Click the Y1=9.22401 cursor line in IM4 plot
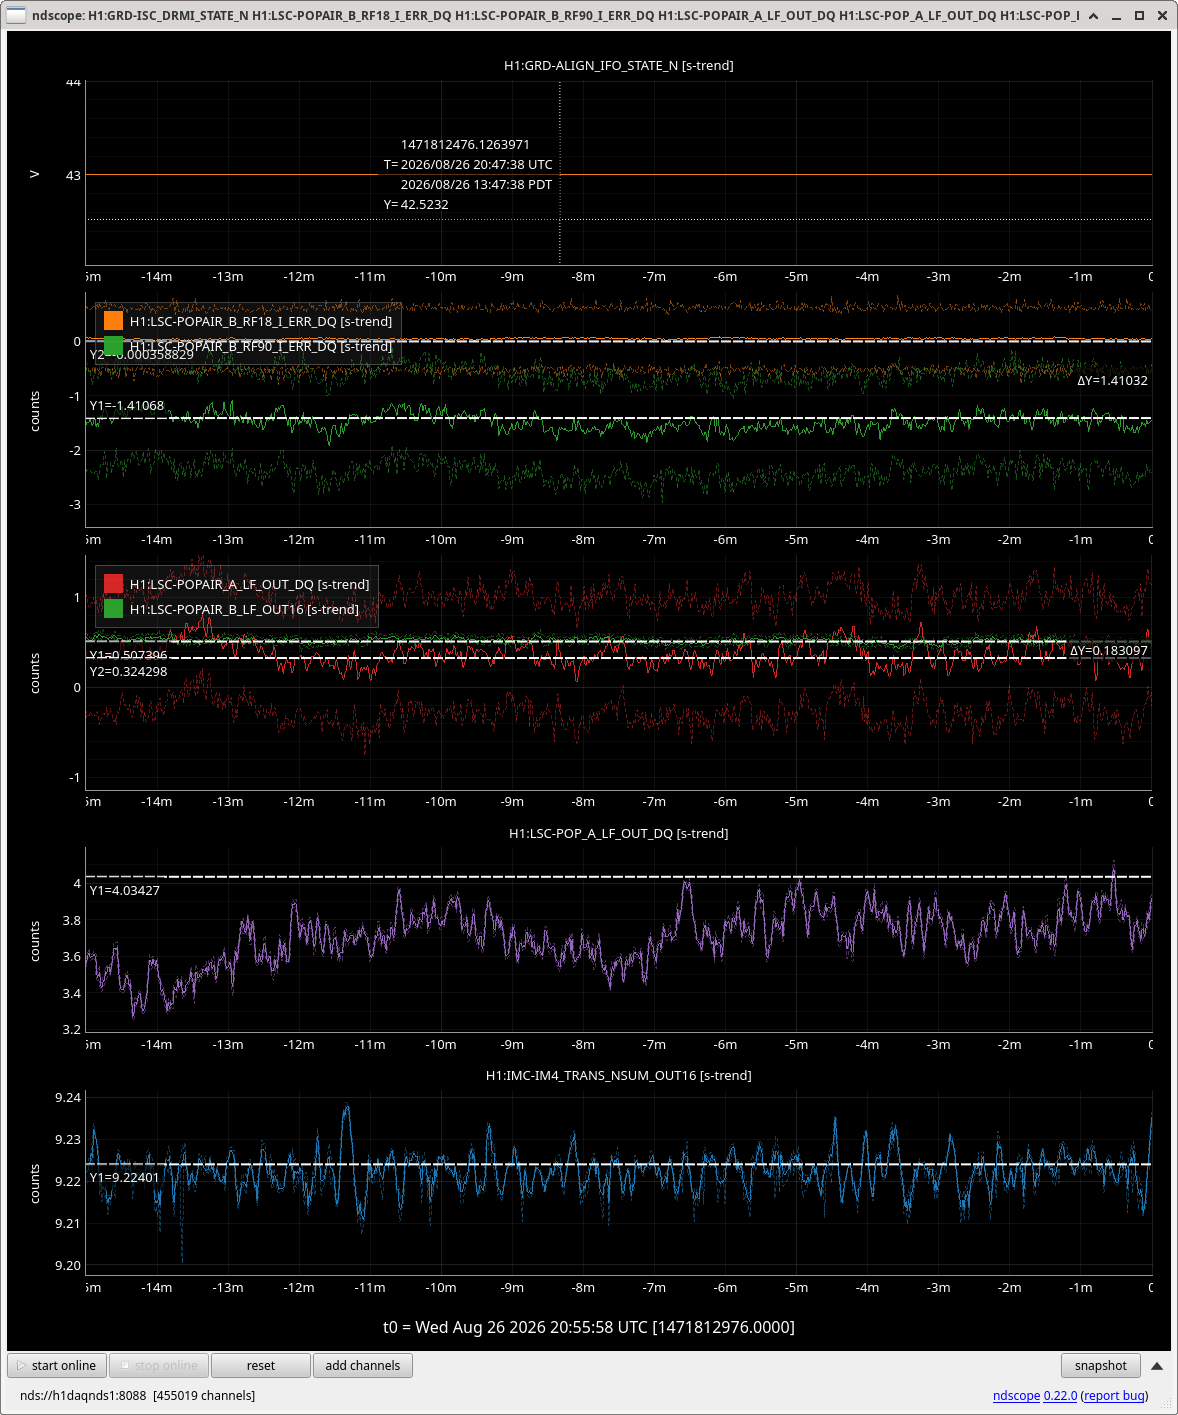Viewport: 1178px width, 1415px height. point(618,1164)
